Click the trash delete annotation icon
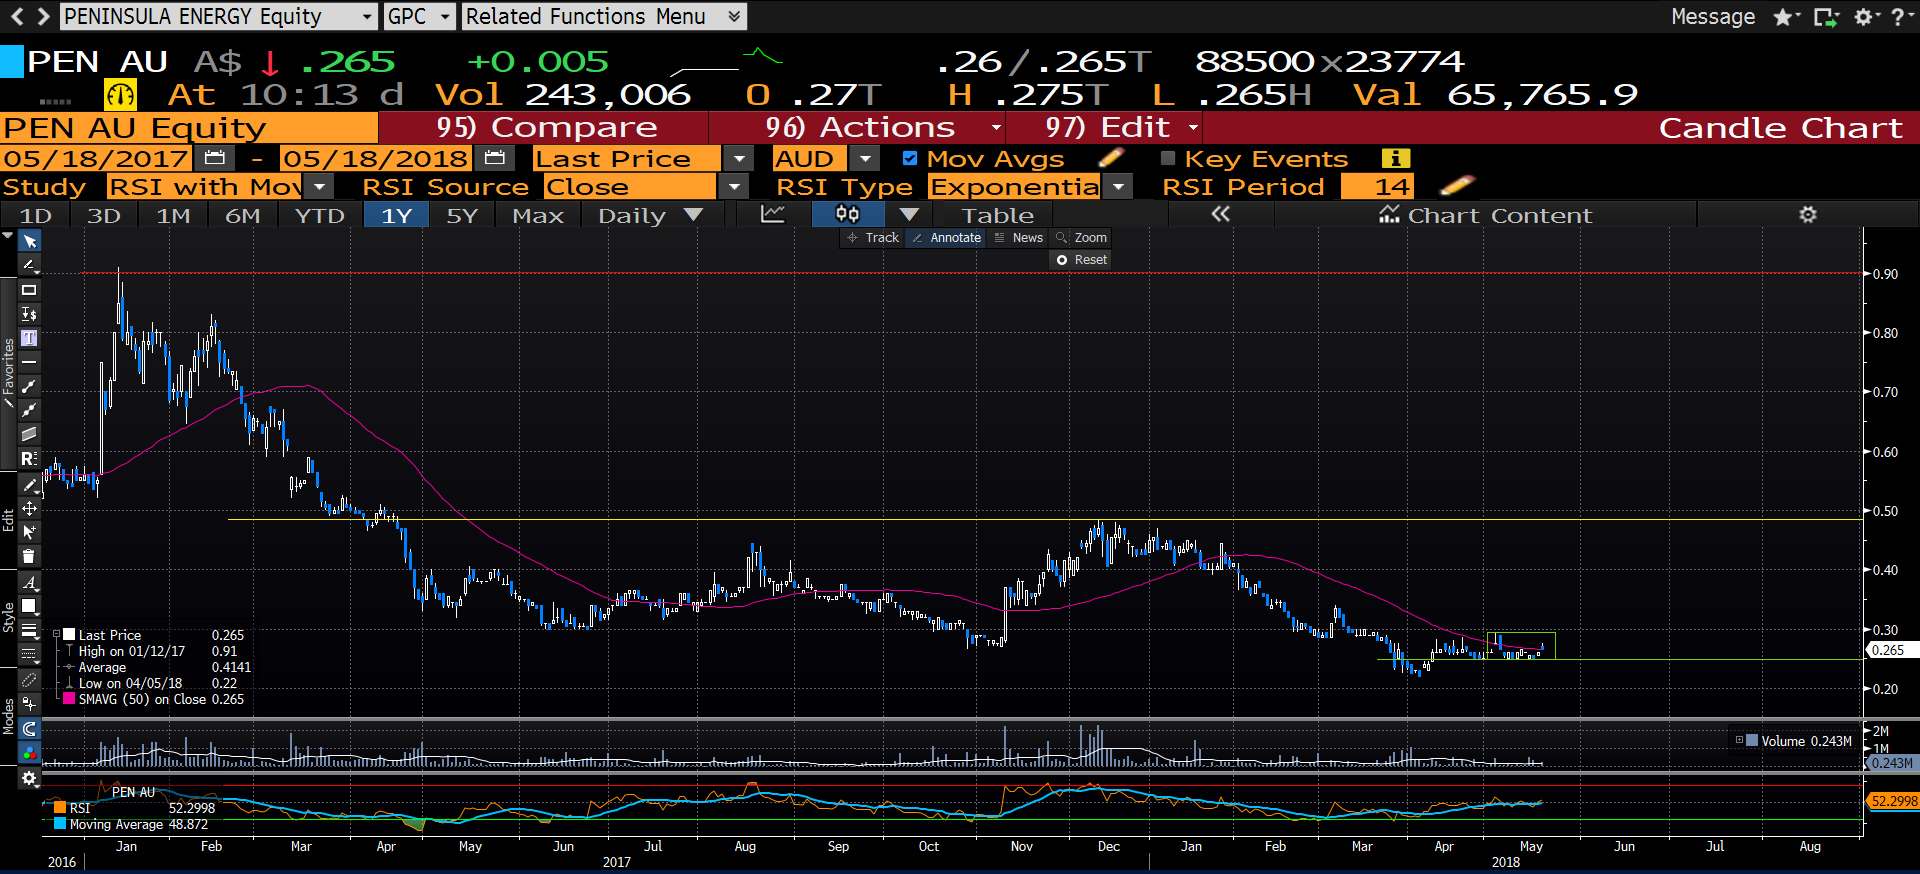1920x874 pixels. [x=29, y=557]
